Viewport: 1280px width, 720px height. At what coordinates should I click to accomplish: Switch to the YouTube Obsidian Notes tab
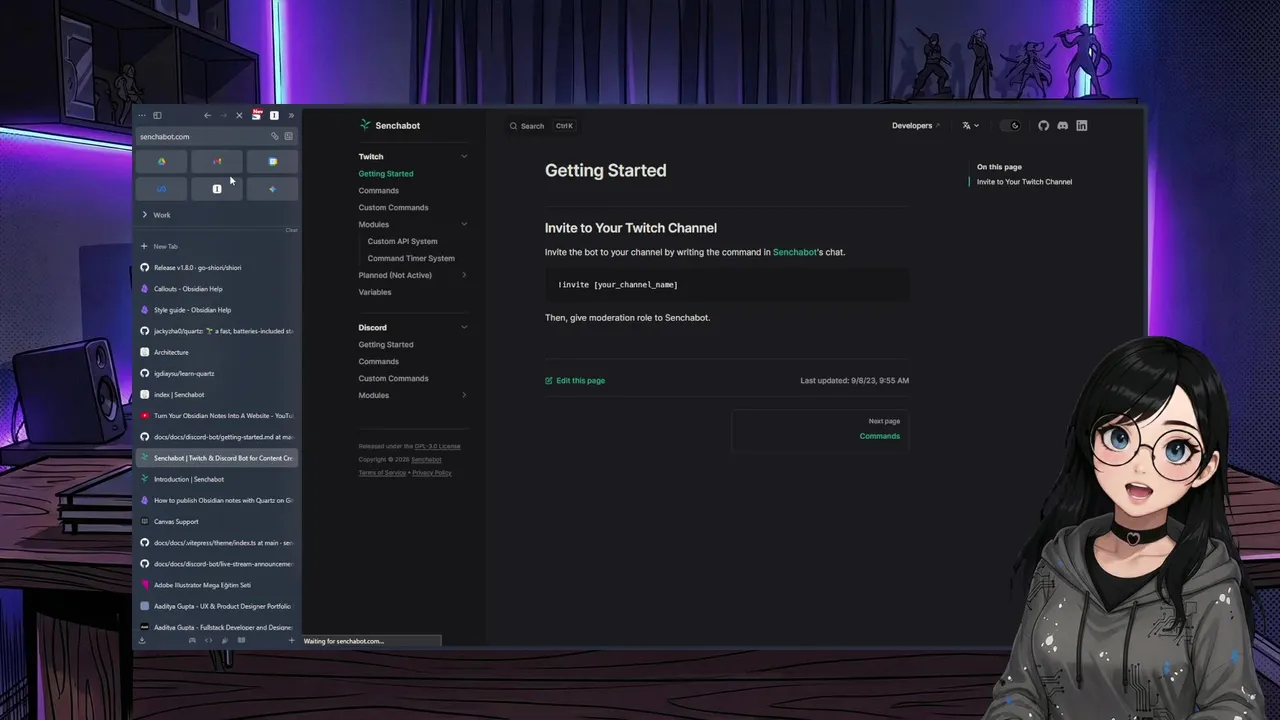pos(217,415)
